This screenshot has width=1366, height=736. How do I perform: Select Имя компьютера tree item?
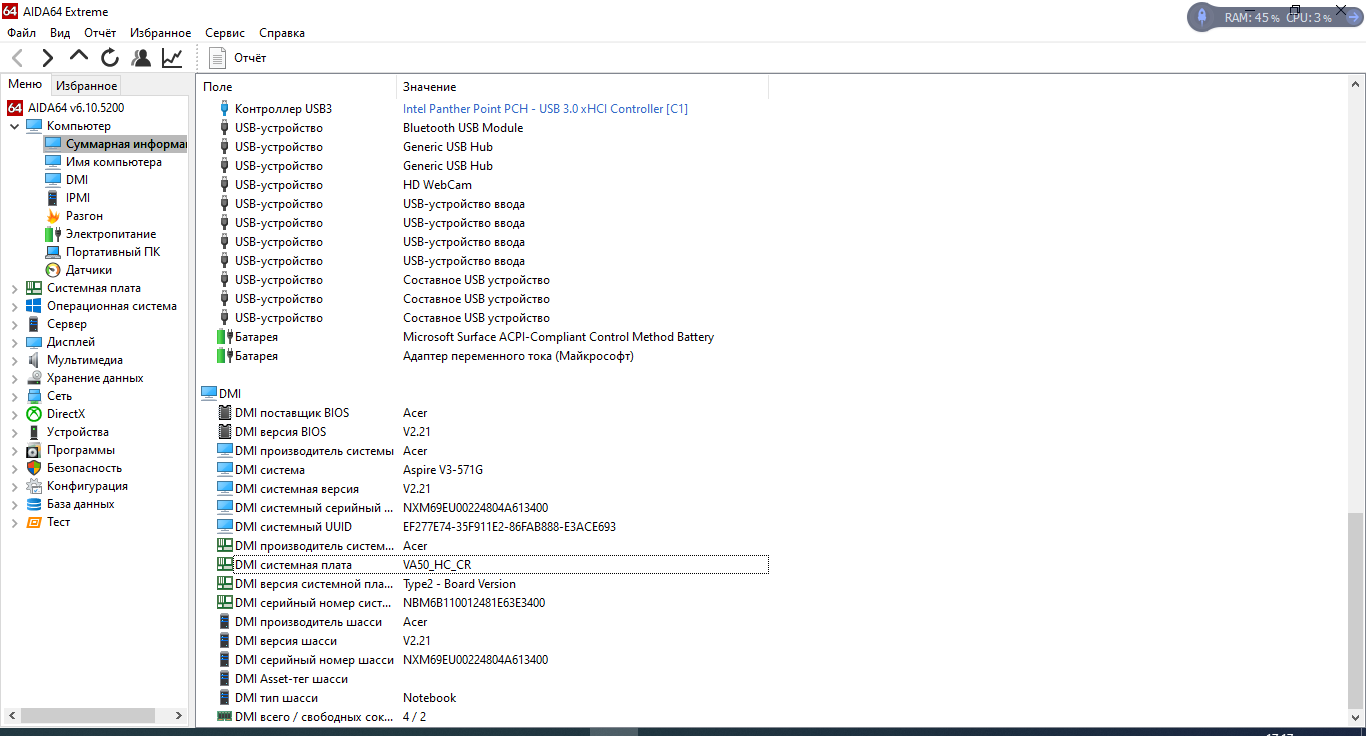point(113,162)
